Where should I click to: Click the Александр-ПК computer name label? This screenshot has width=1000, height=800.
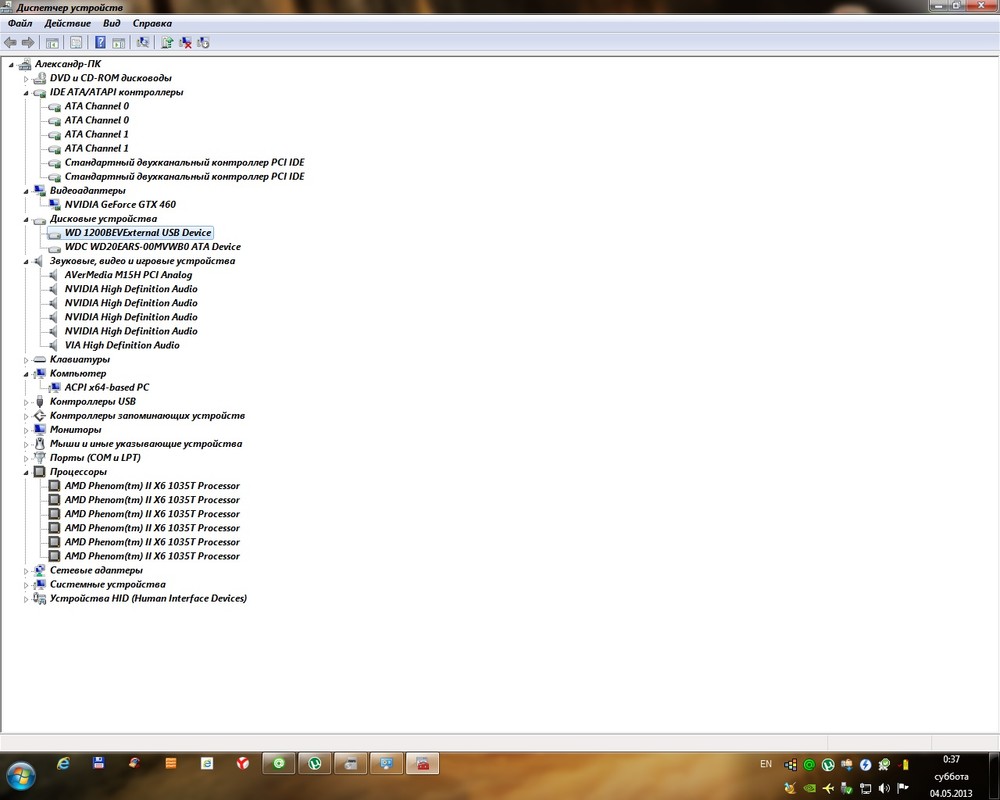68,64
